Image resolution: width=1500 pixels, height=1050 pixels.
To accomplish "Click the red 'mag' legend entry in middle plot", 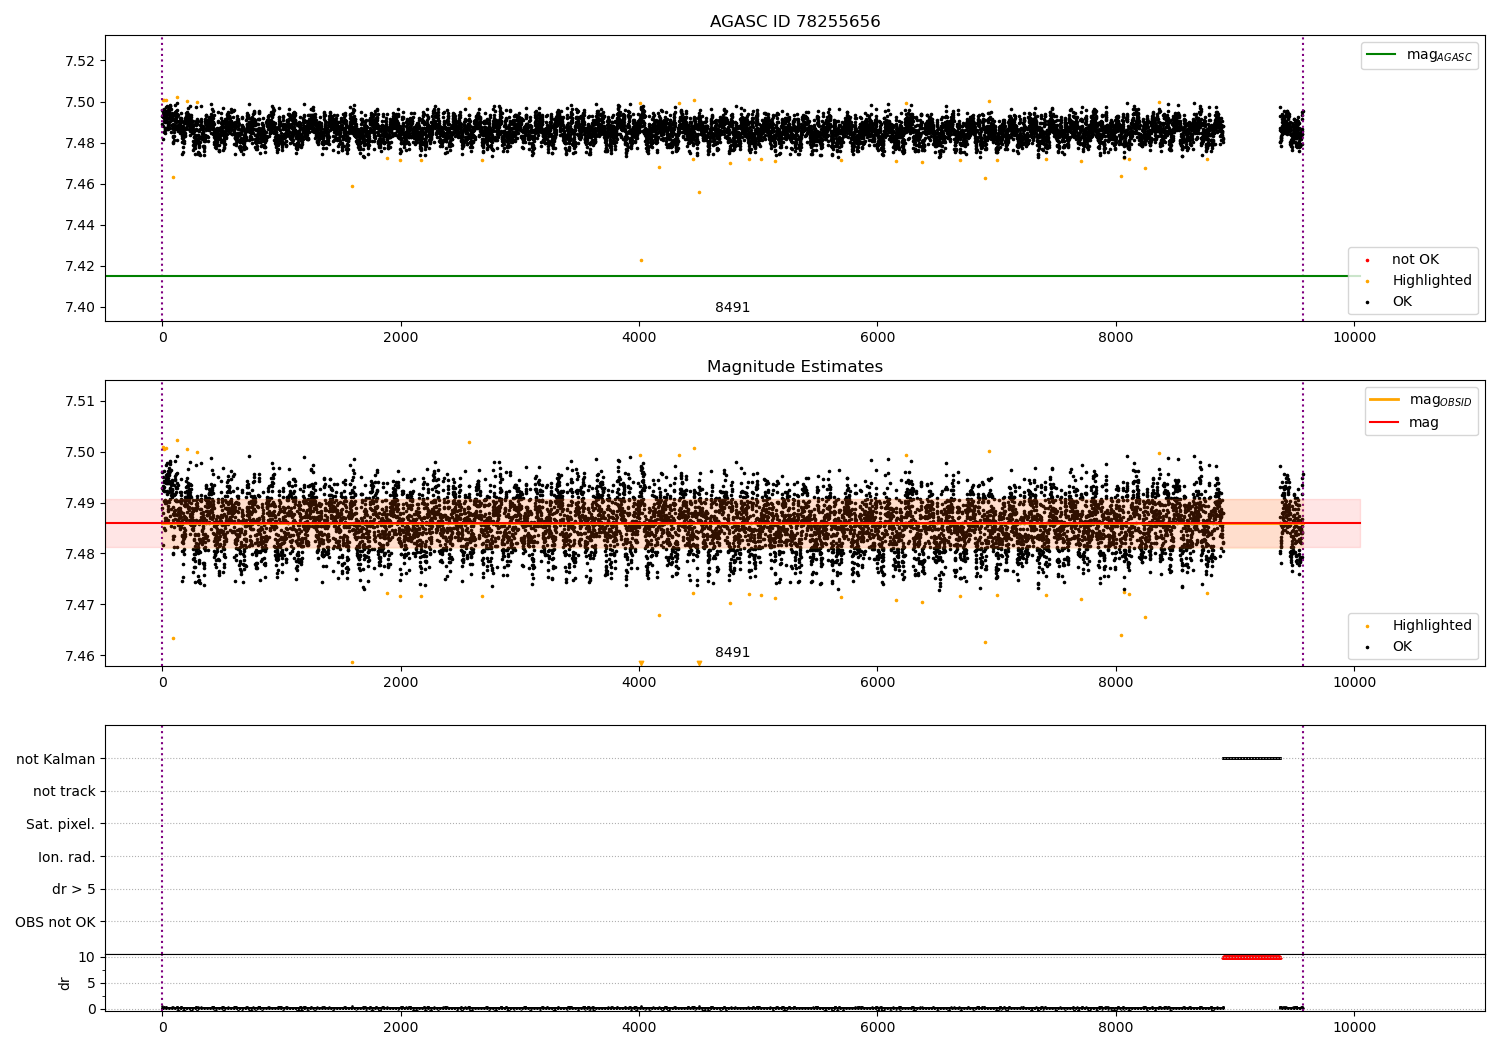I will click(1404, 423).
